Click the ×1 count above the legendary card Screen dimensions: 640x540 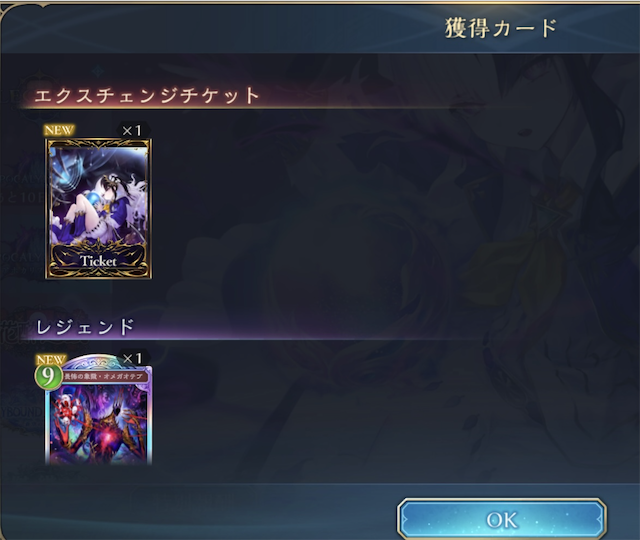click(x=132, y=358)
